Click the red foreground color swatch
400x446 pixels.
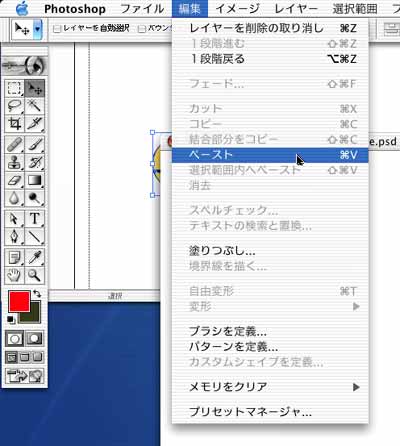pos(19,301)
